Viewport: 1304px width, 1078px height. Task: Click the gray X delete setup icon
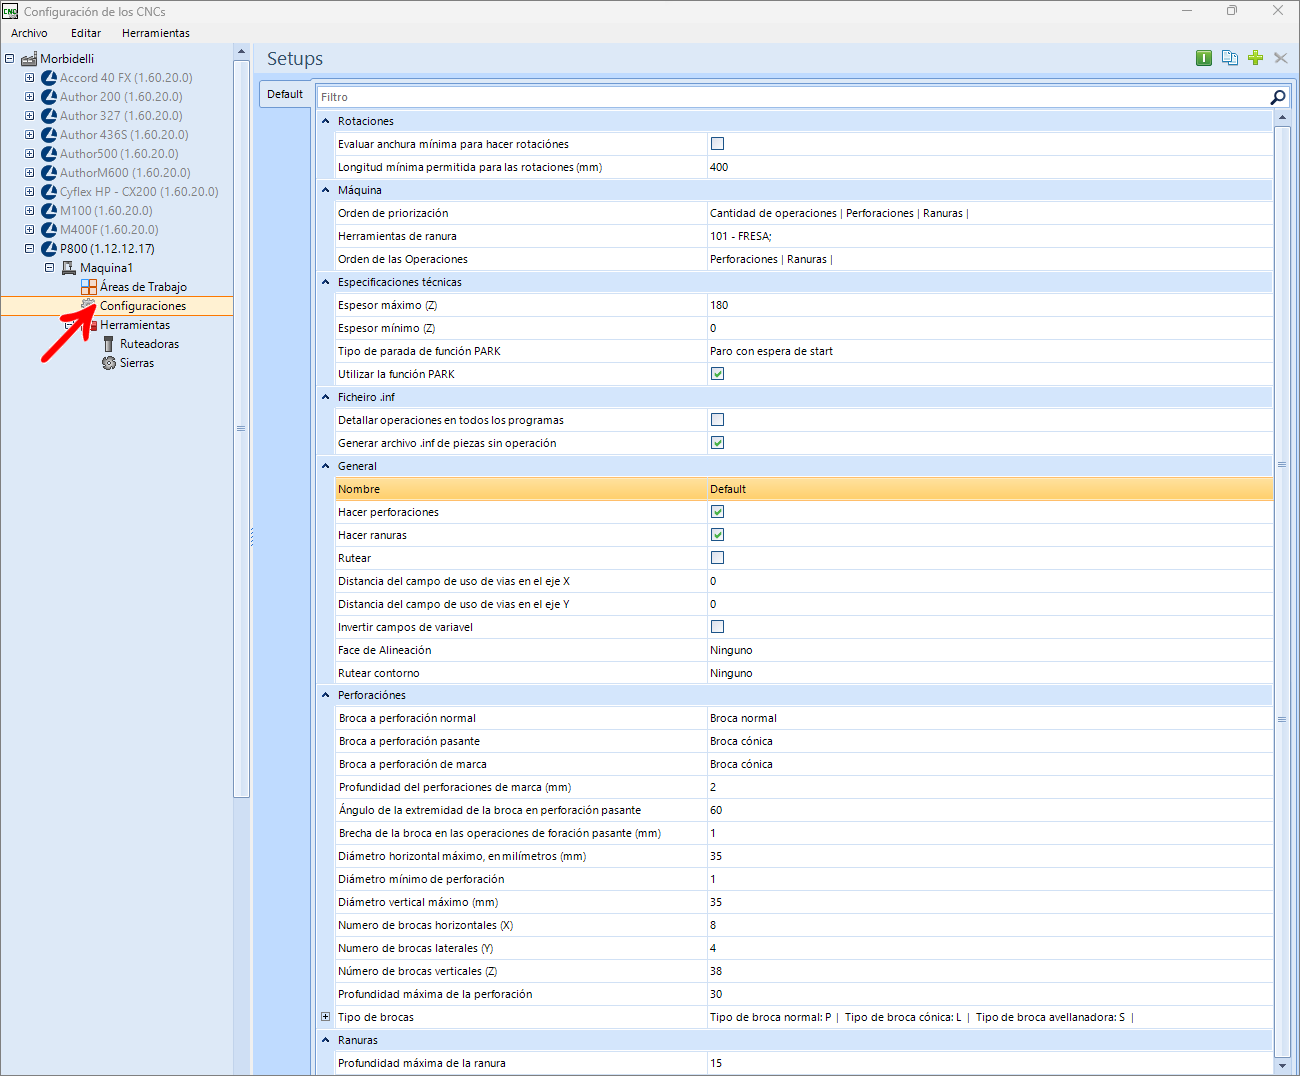tap(1281, 58)
